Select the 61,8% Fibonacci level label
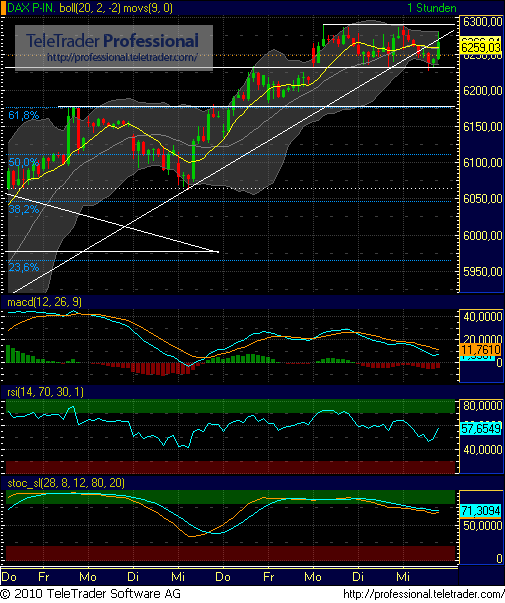This screenshot has width=505, height=603. (24, 115)
